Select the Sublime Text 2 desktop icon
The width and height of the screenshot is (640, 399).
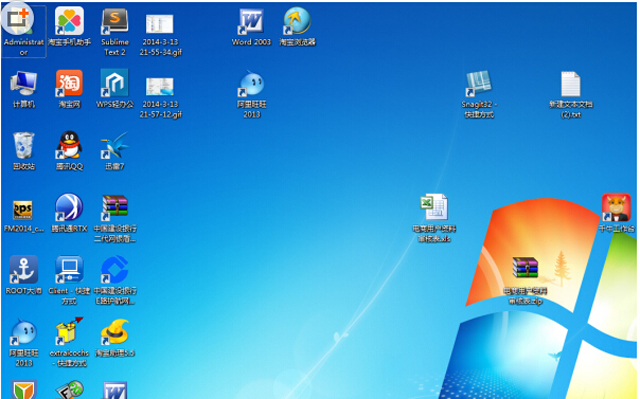pos(115,21)
